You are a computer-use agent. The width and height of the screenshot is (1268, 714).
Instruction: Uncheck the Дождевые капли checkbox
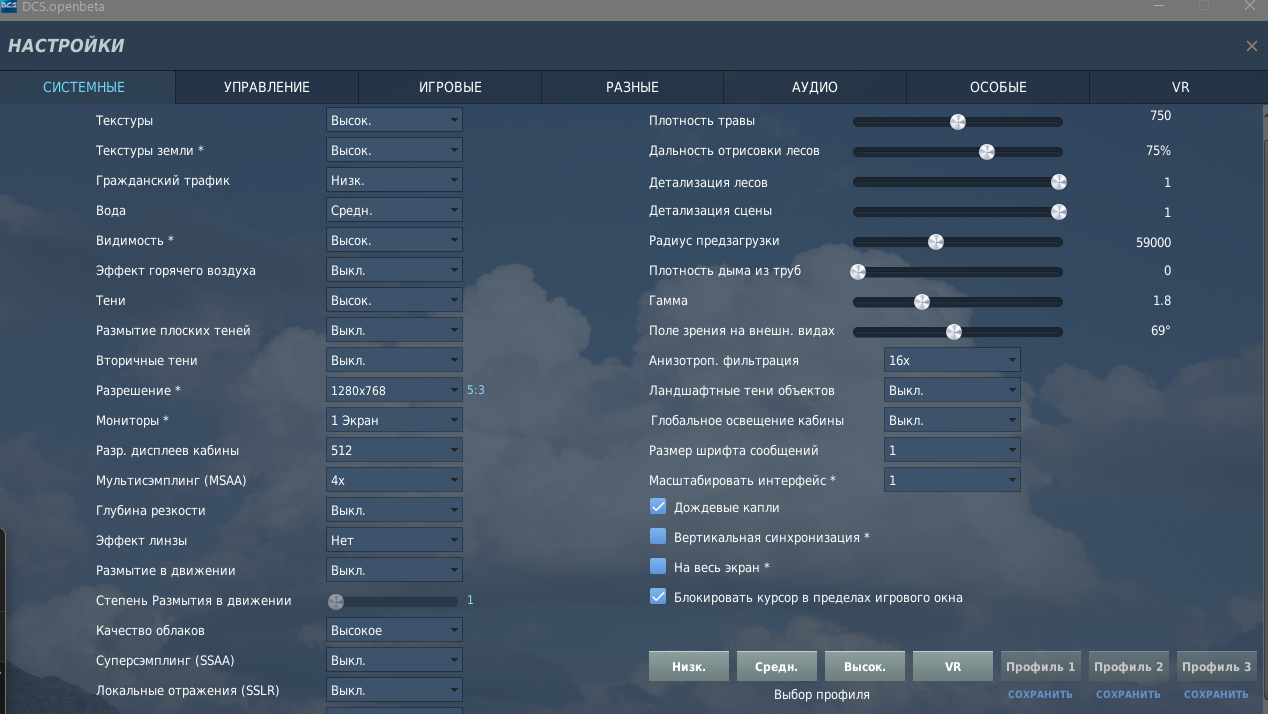pos(658,506)
